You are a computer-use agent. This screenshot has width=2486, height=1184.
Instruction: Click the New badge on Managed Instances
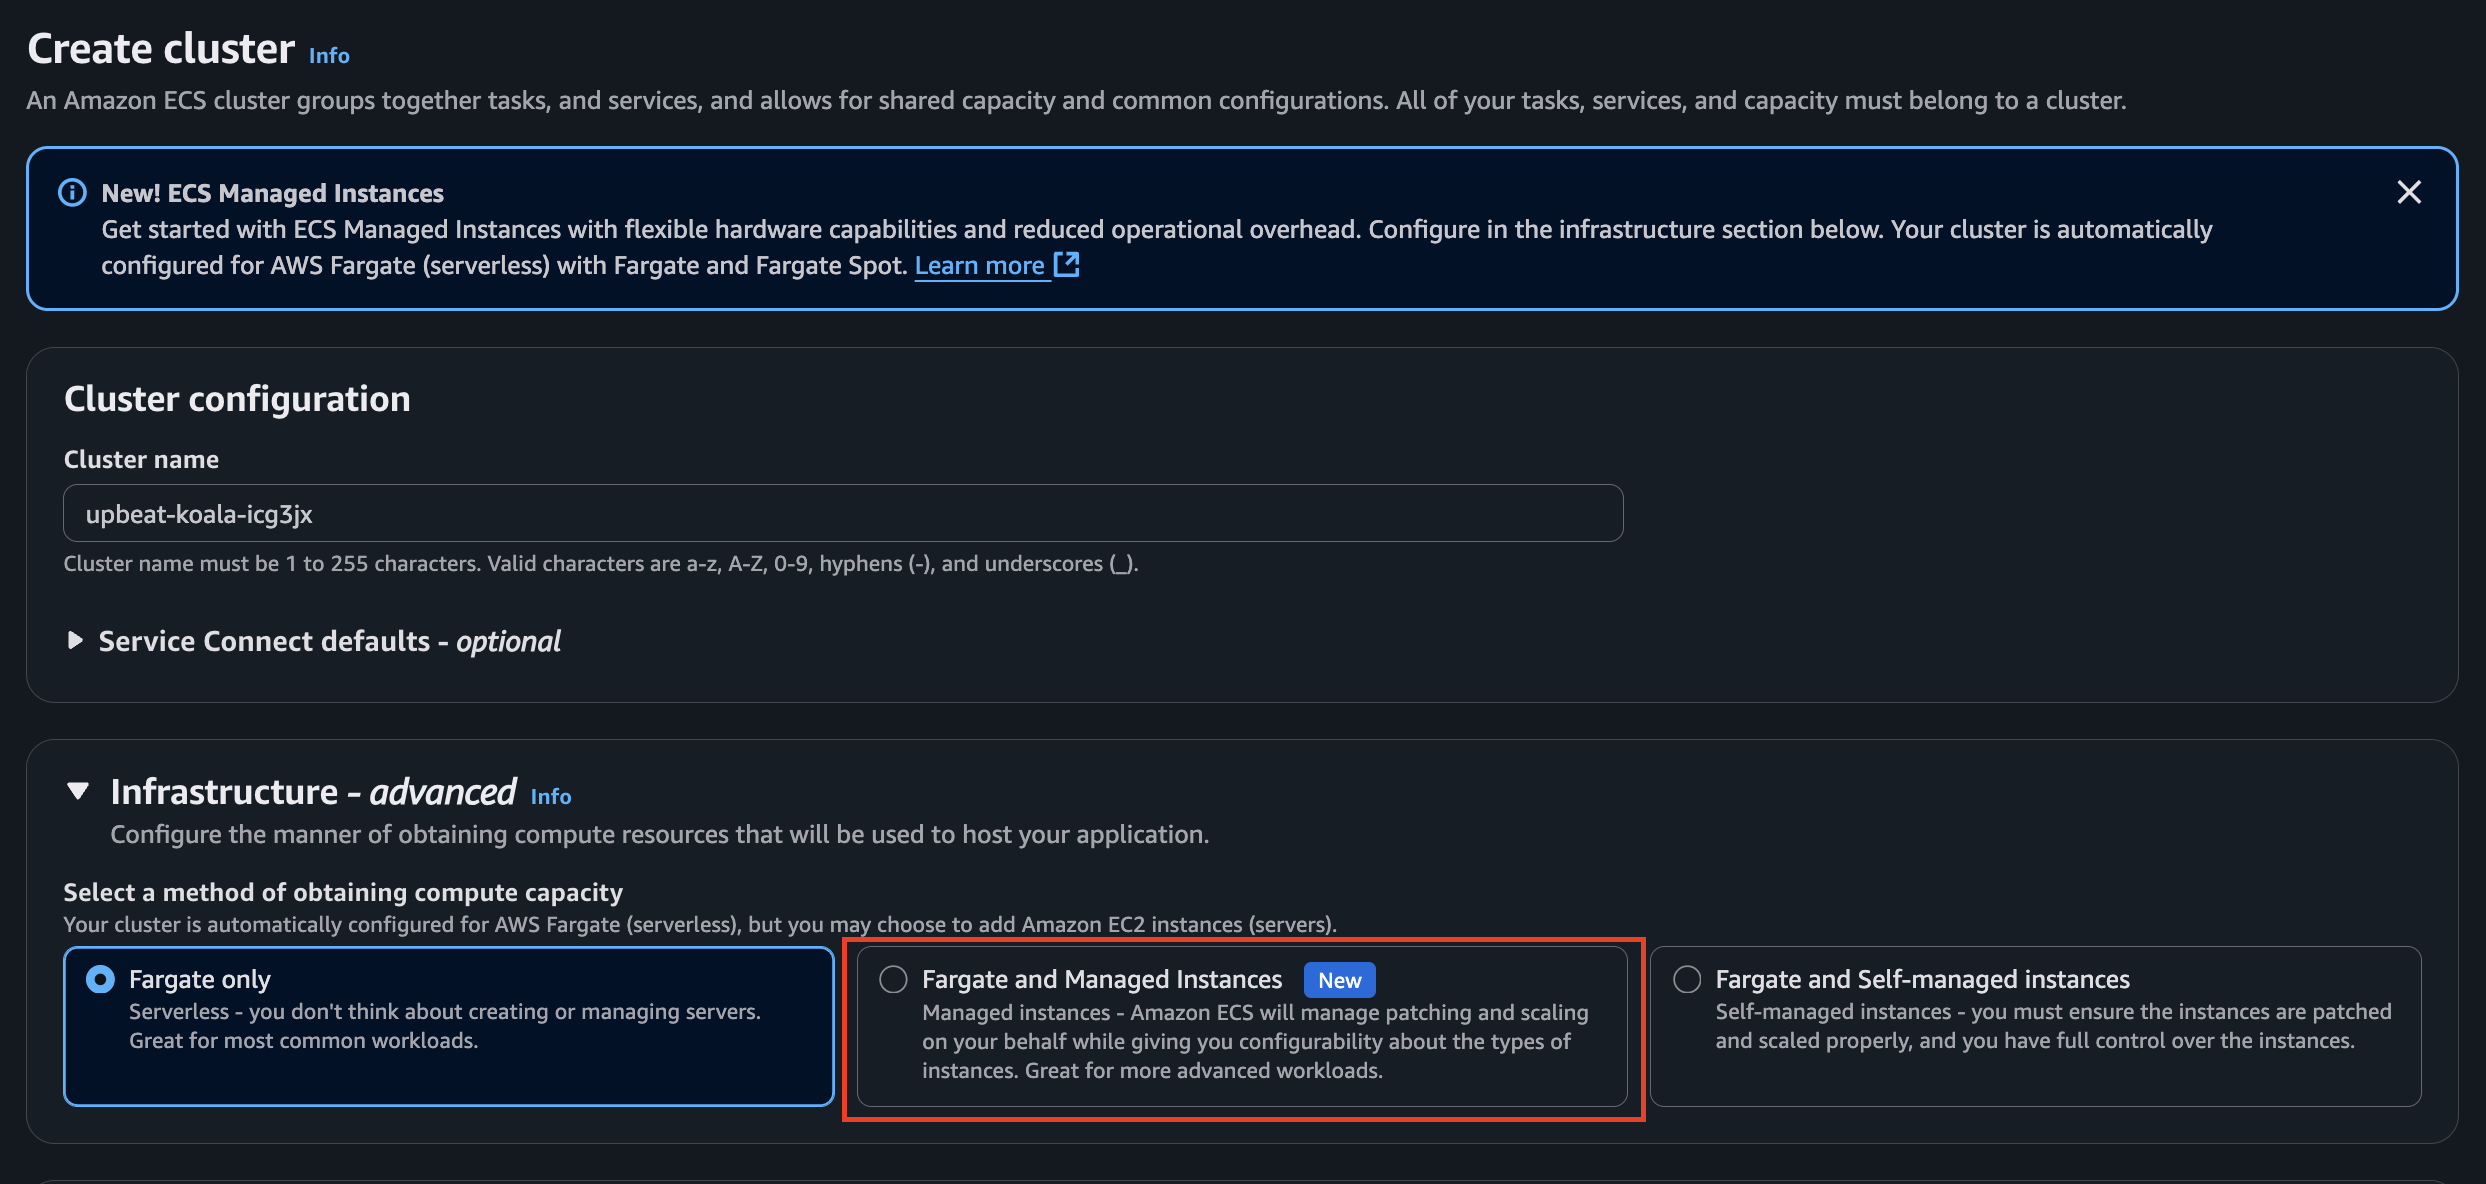coord(1339,980)
